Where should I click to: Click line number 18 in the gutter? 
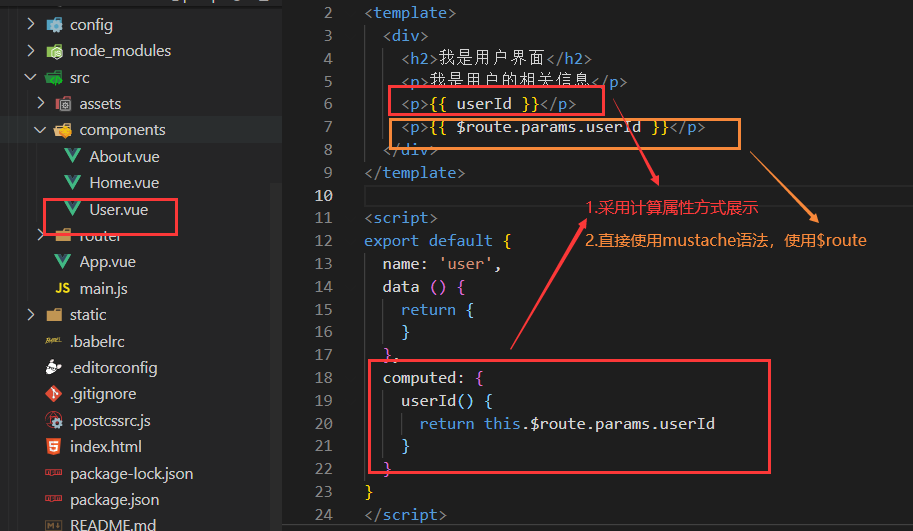(x=324, y=378)
